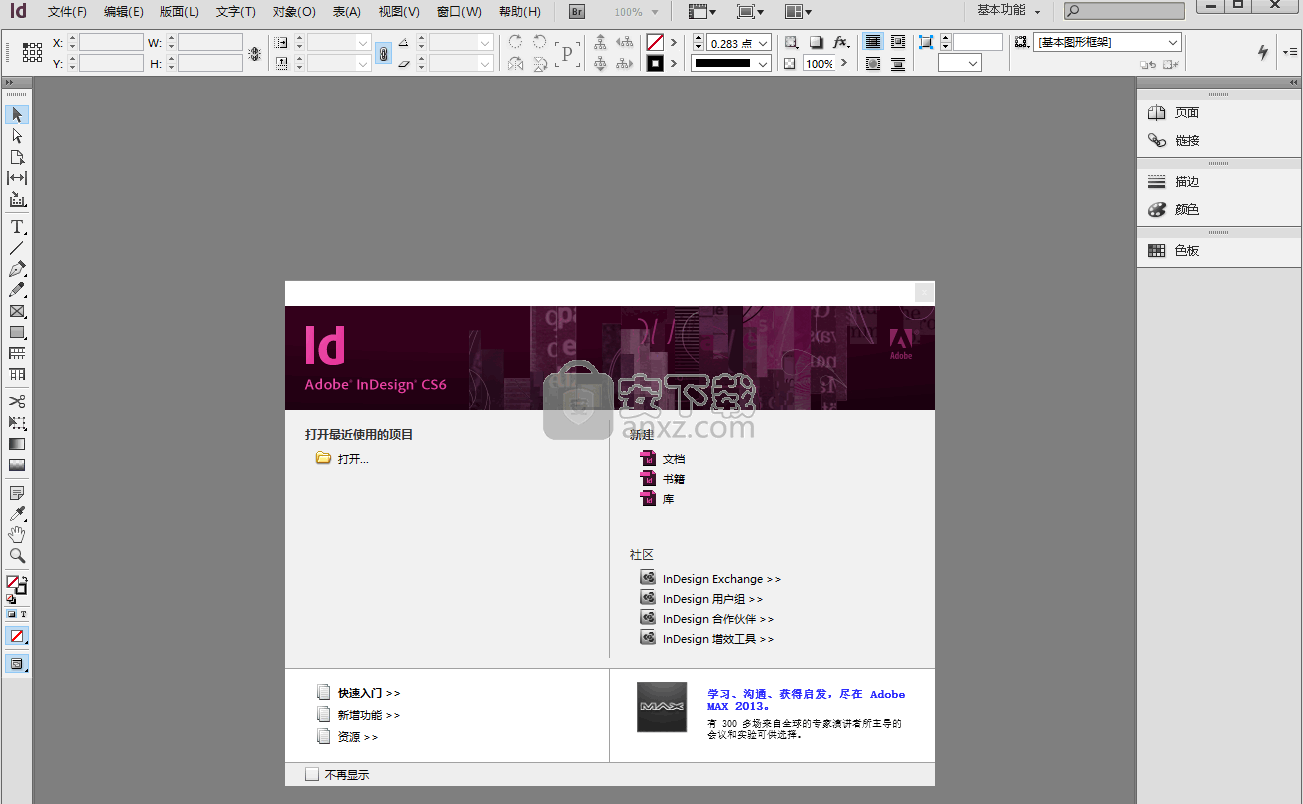Select the Scissors tool
The width and height of the screenshot is (1303, 804).
[x=17, y=402]
